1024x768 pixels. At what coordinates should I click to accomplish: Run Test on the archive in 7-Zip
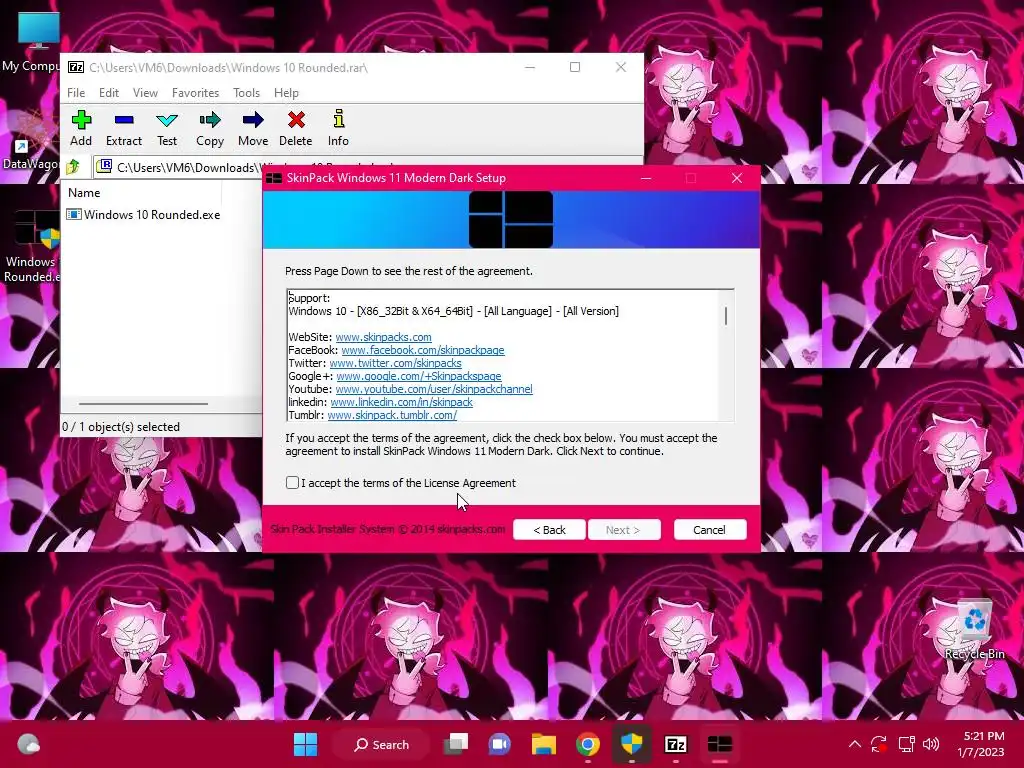(167, 128)
